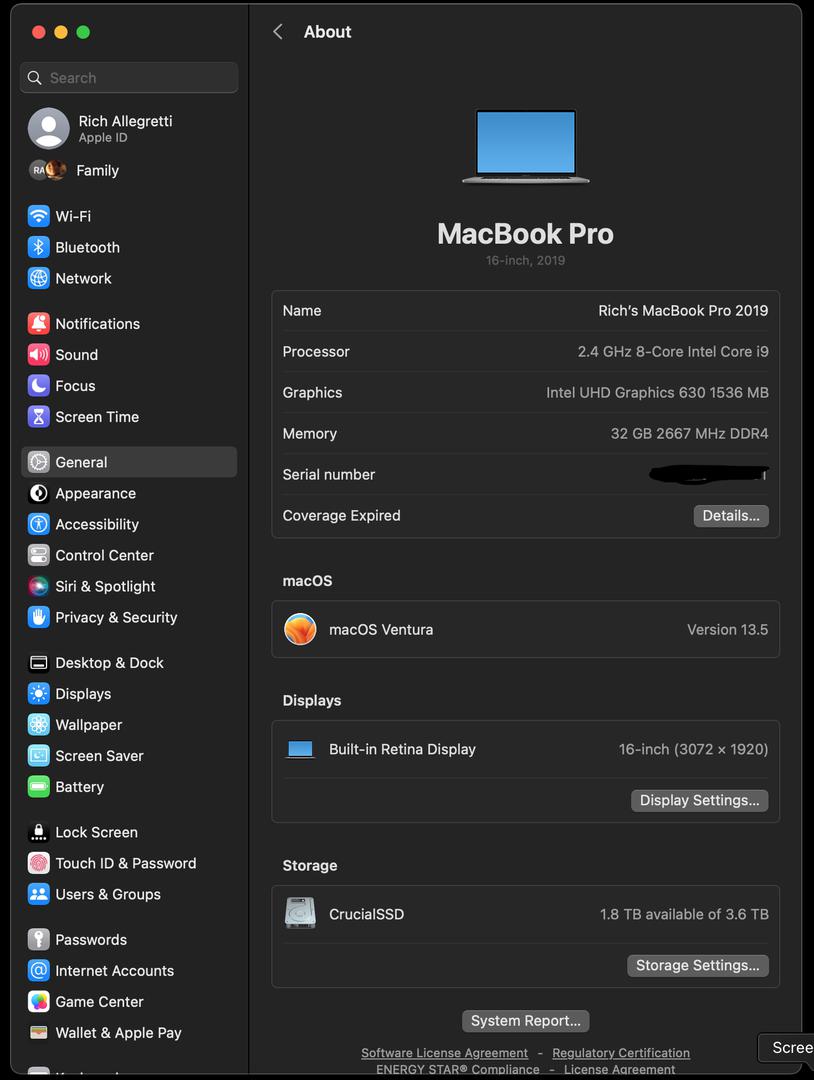Open the Screen Saver icon

[x=39, y=756]
